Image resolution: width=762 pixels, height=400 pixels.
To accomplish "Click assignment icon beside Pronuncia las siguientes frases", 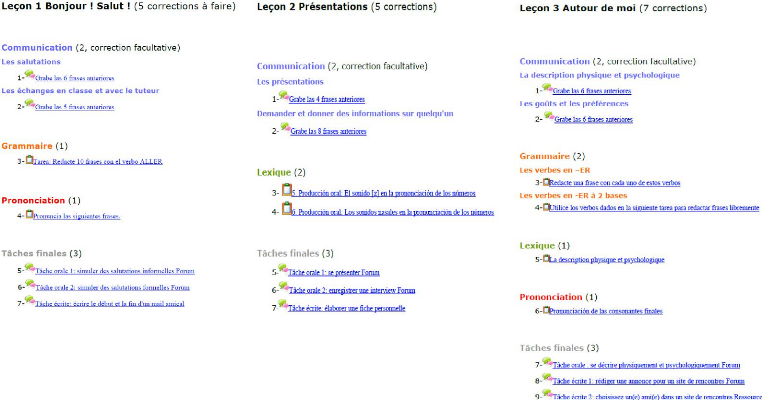I will 29,214.
